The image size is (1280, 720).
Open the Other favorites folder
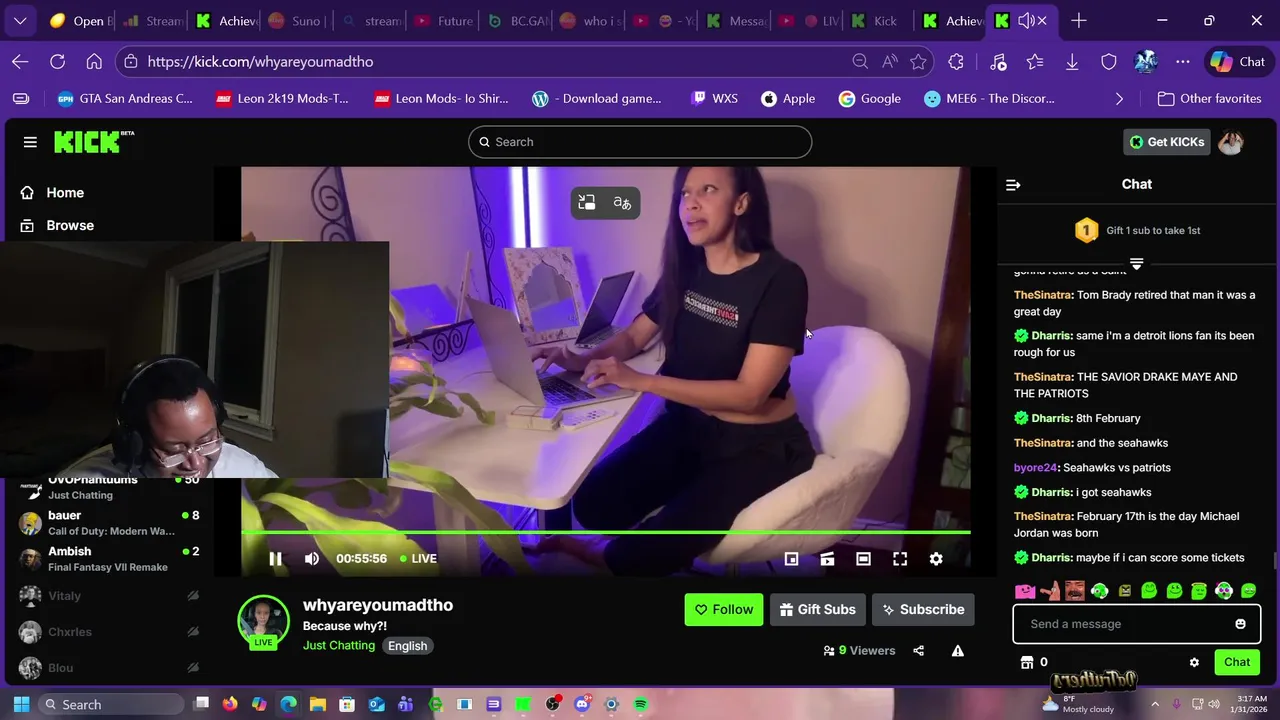pyautogui.click(x=1209, y=99)
